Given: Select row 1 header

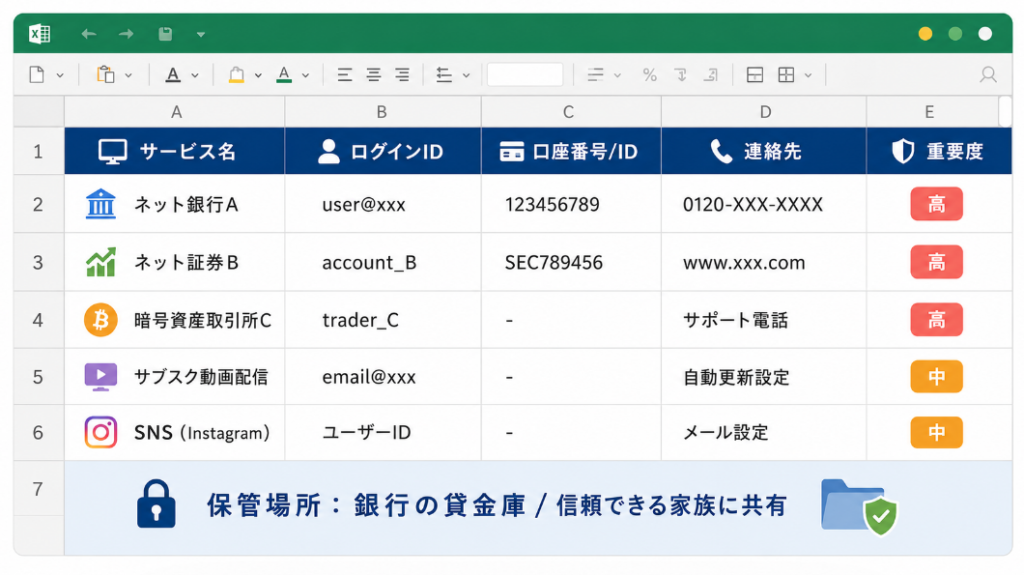Looking at the screenshot, I should (x=39, y=151).
